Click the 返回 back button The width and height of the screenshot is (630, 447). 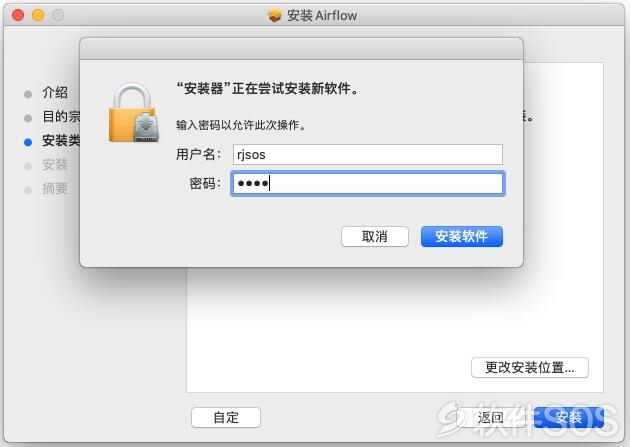point(491,417)
